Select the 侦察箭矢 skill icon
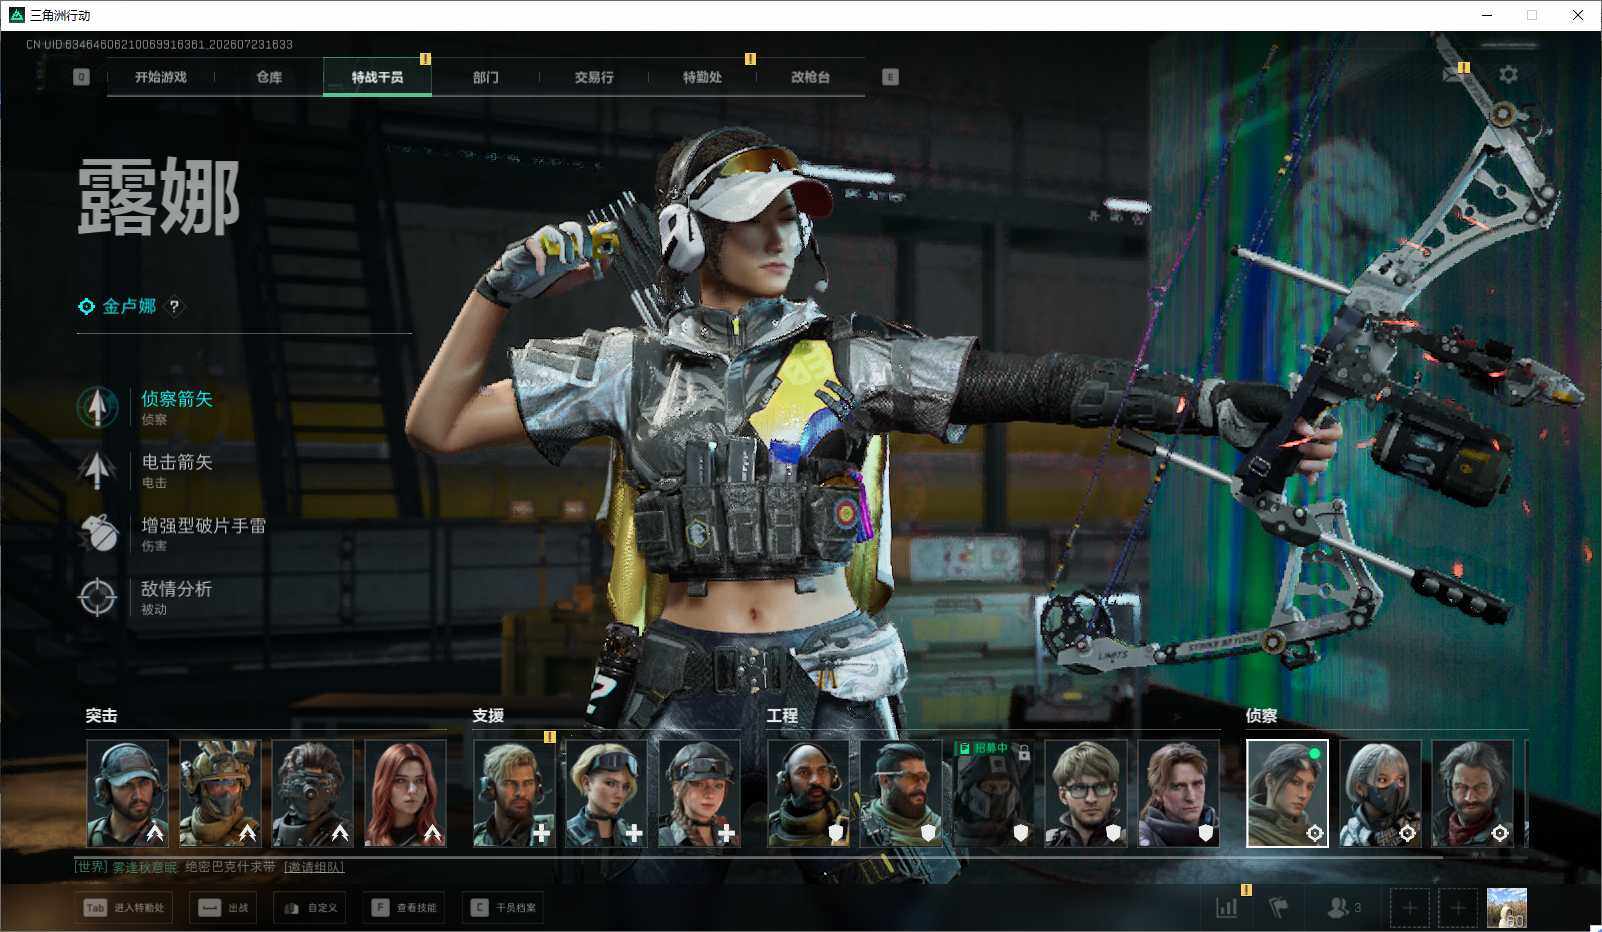 coord(97,407)
